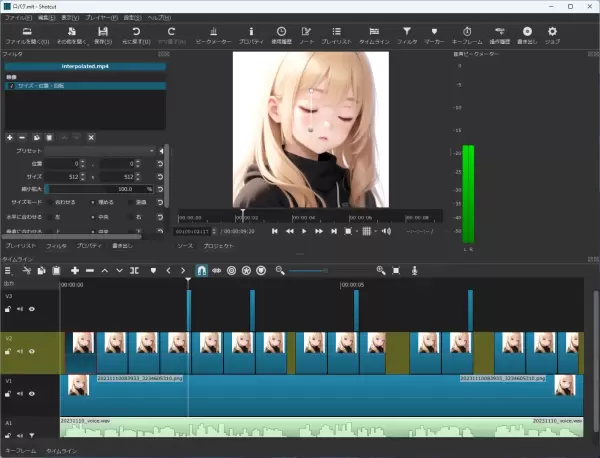Toggle ripple markers icon
Screen dimensions: 600x458
click(x=261, y=271)
